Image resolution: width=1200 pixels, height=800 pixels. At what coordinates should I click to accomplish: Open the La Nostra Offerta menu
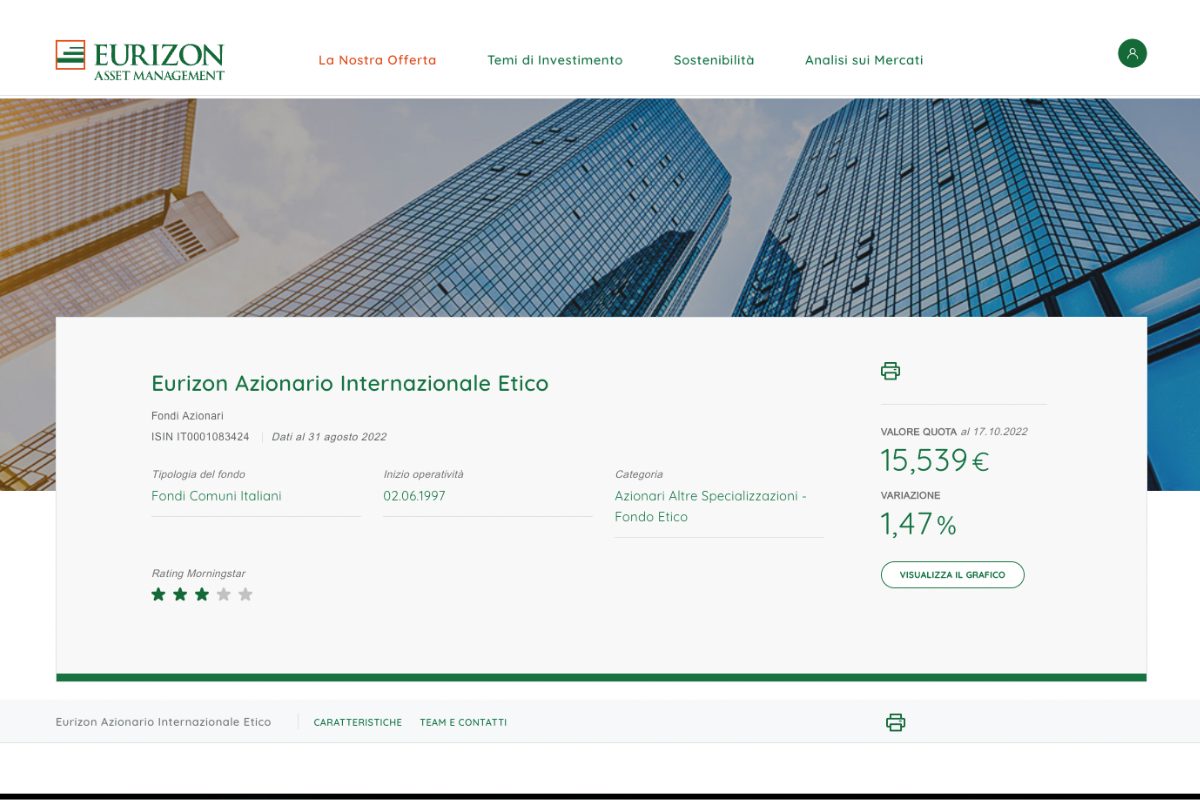pos(377,60)
